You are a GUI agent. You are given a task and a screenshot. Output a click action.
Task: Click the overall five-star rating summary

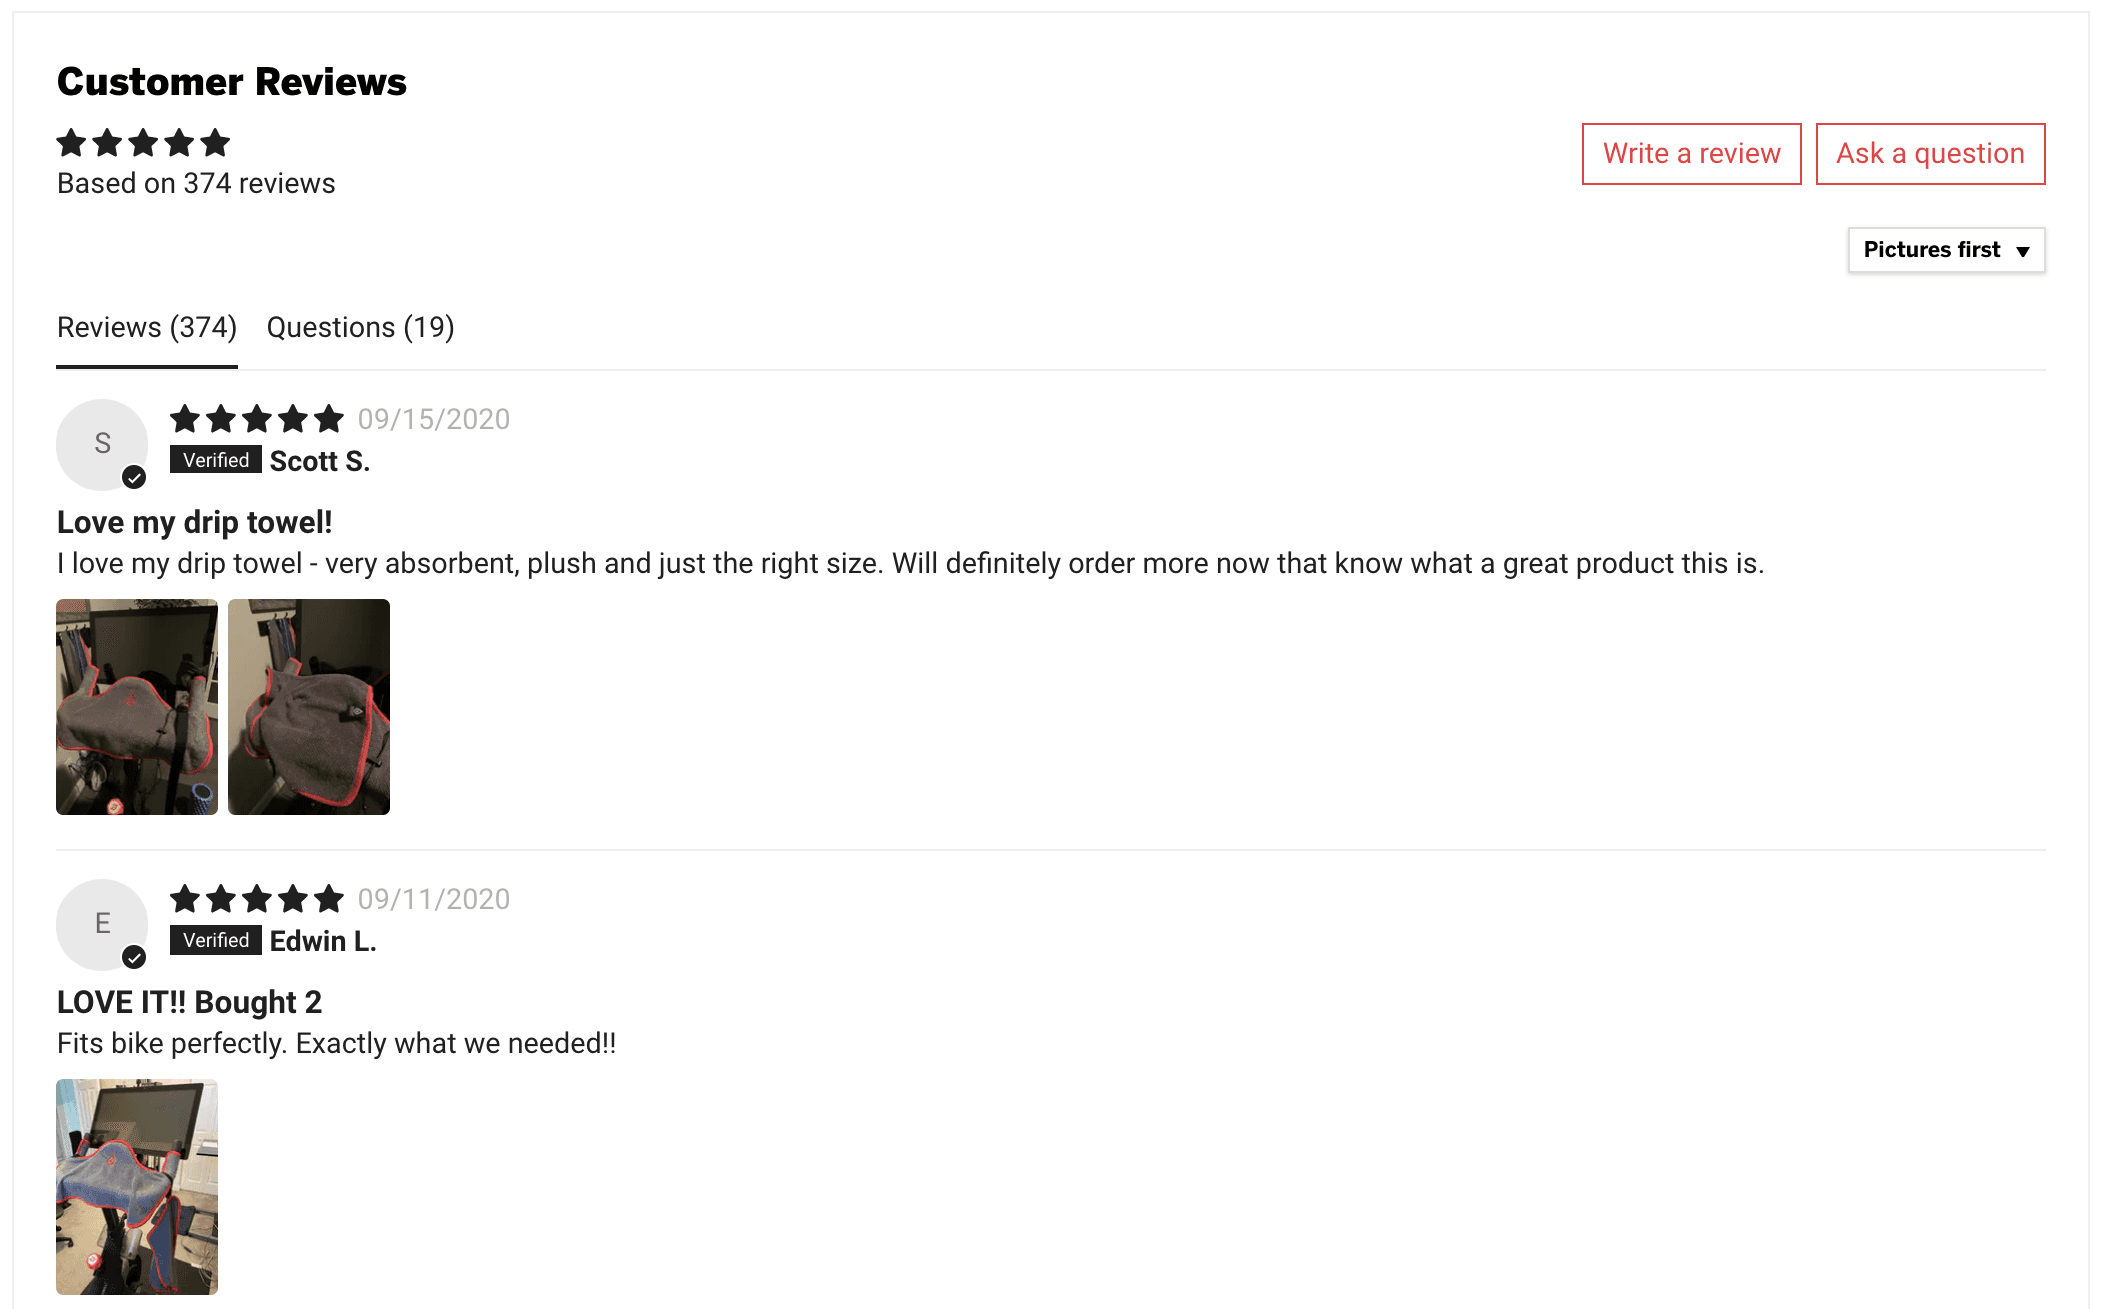(x=143, y=143)
